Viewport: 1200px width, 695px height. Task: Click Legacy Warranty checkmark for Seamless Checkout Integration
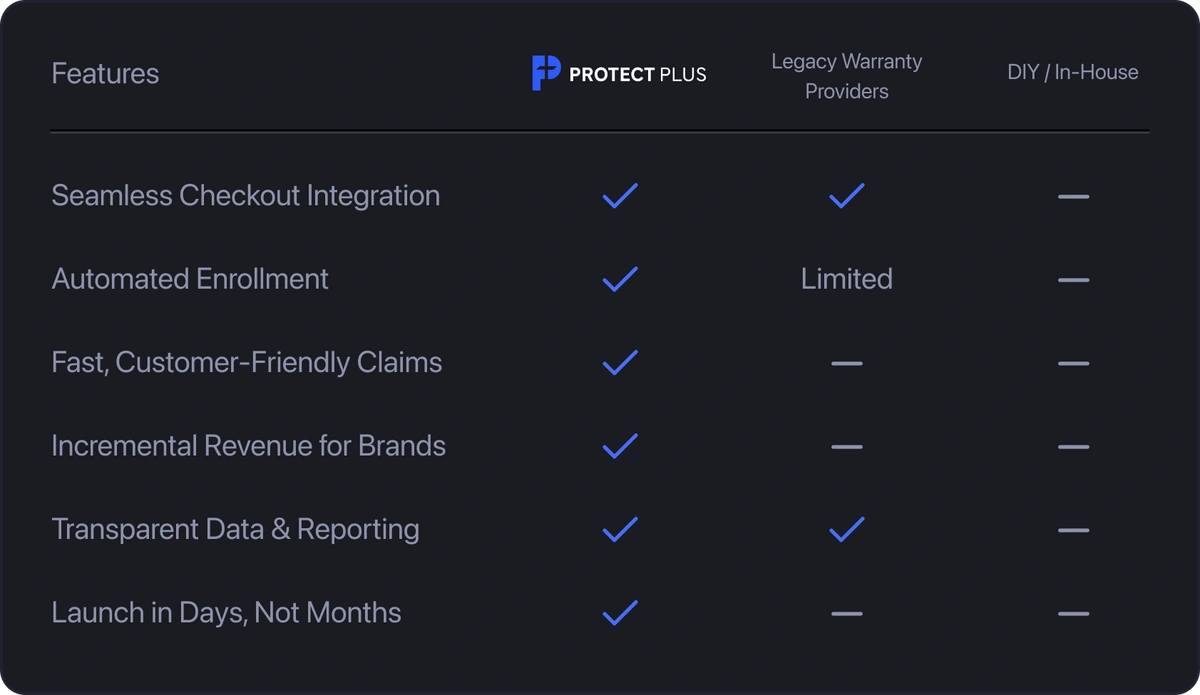pyautogui.click(x=847, y=196)
